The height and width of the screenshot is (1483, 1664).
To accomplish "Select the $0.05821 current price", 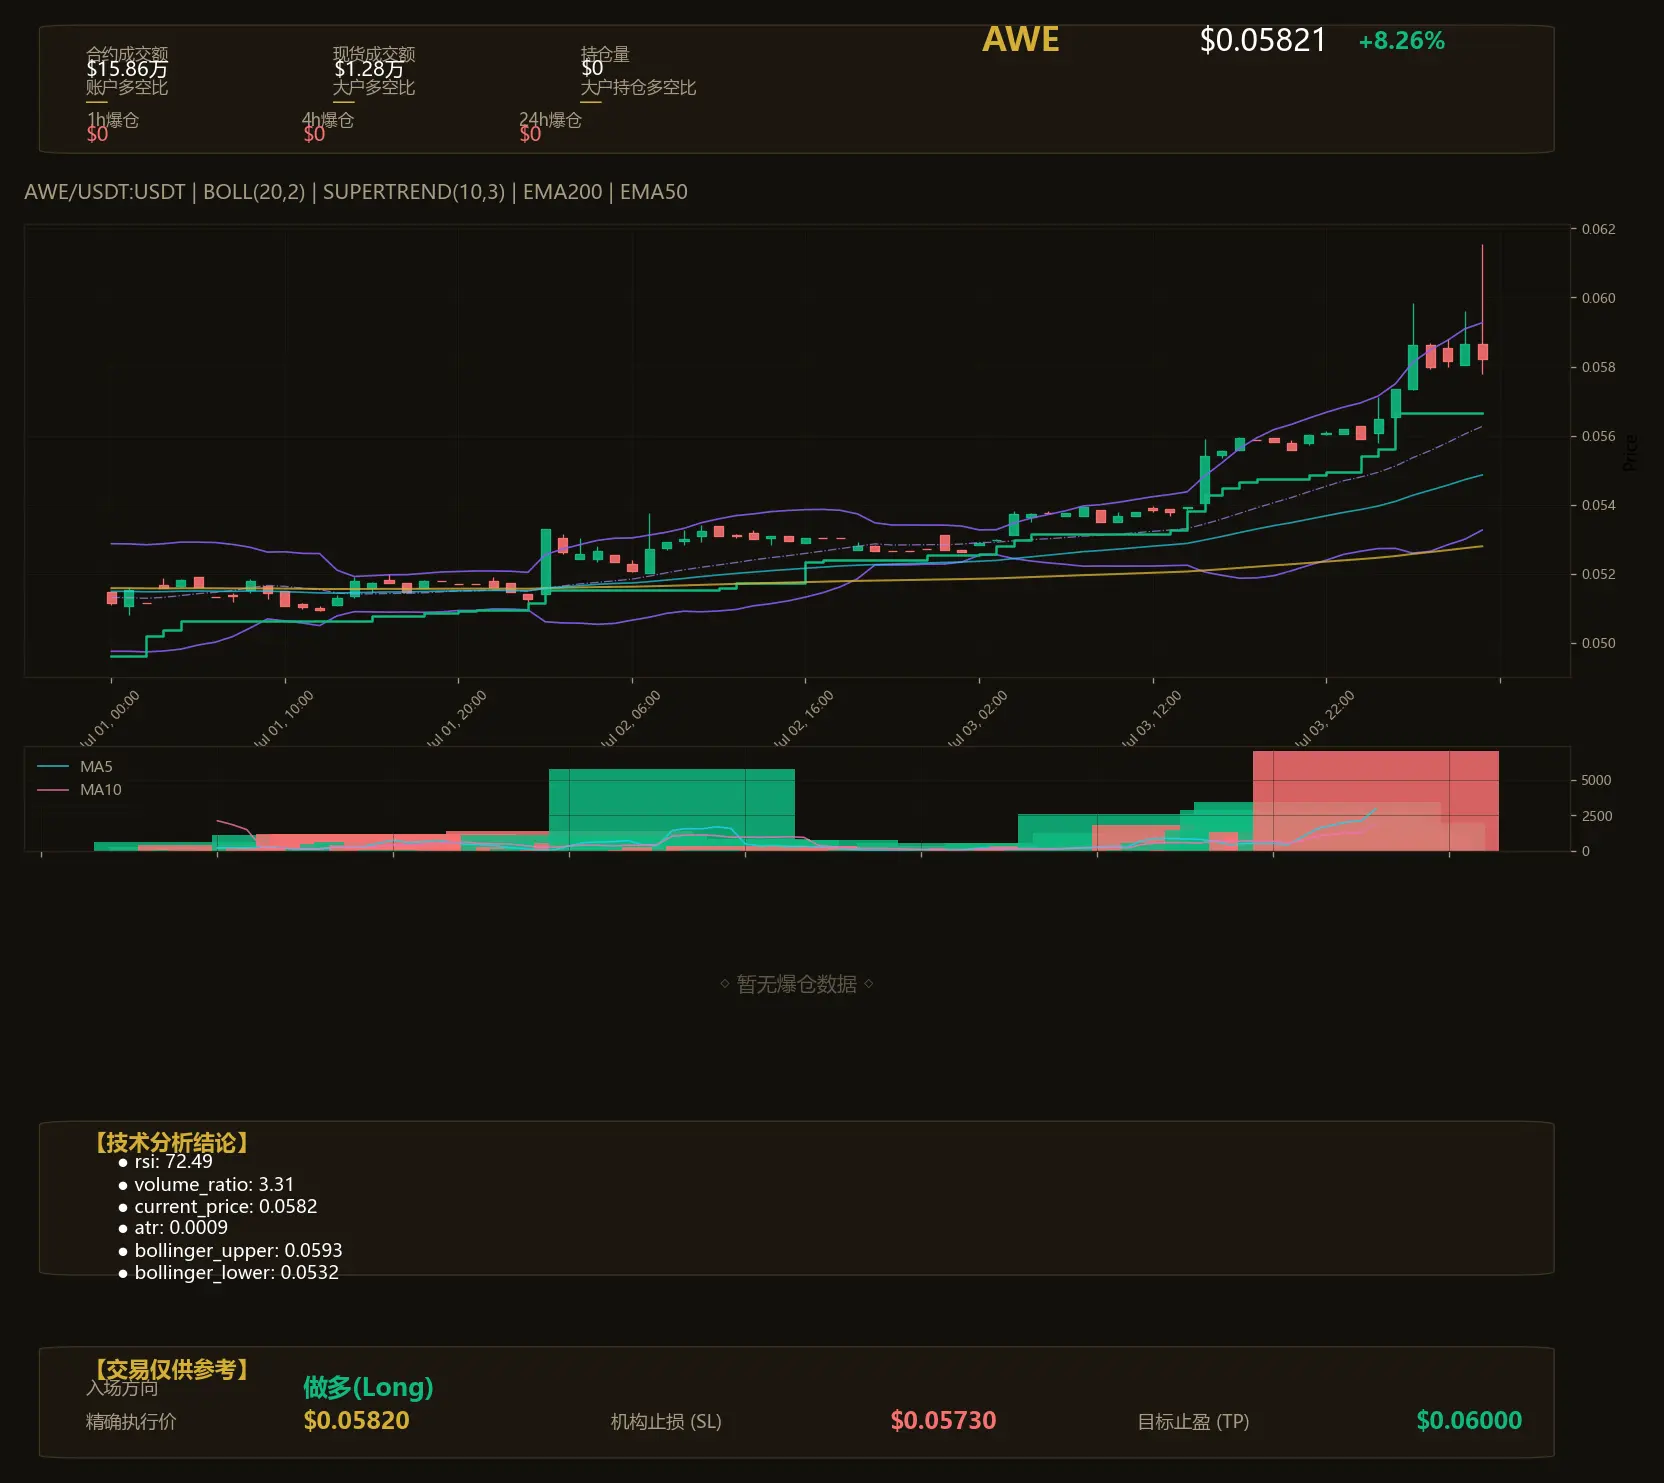I will [x=1262, y=41].
